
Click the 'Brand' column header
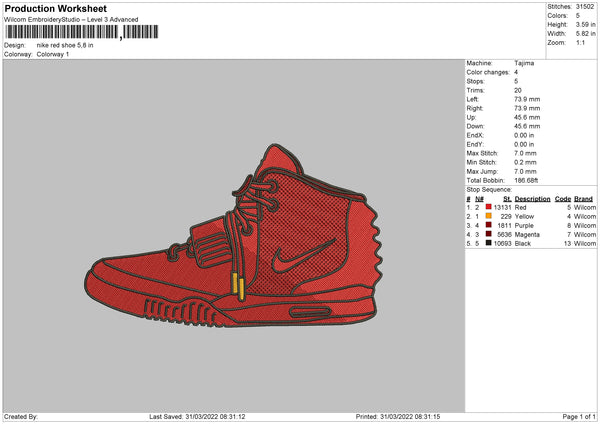click(583, 199)
